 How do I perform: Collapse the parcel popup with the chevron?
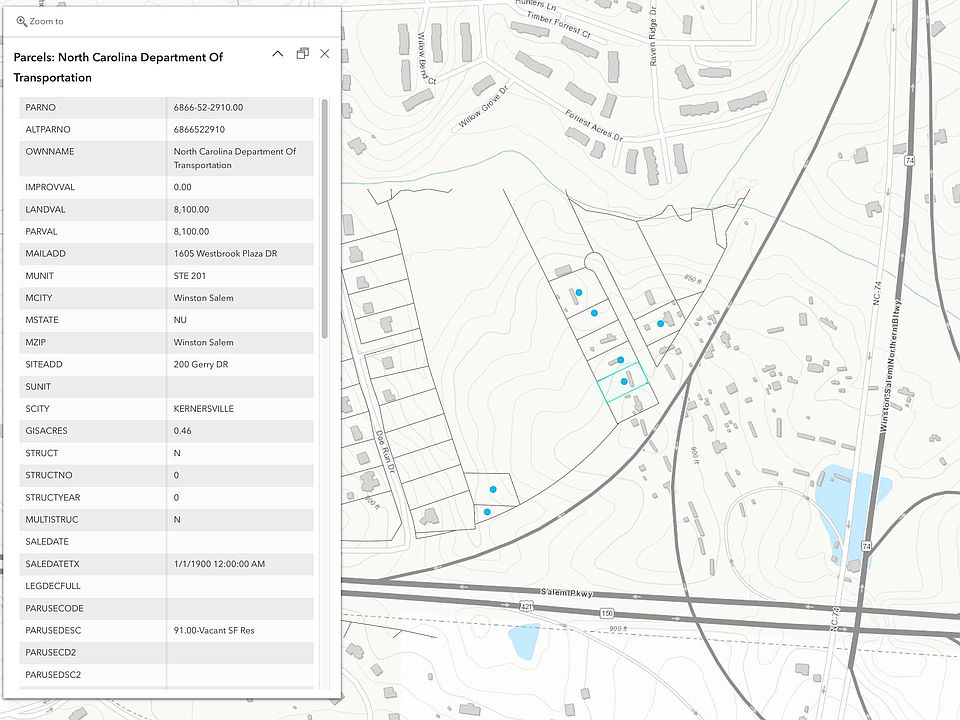point(277,54)
